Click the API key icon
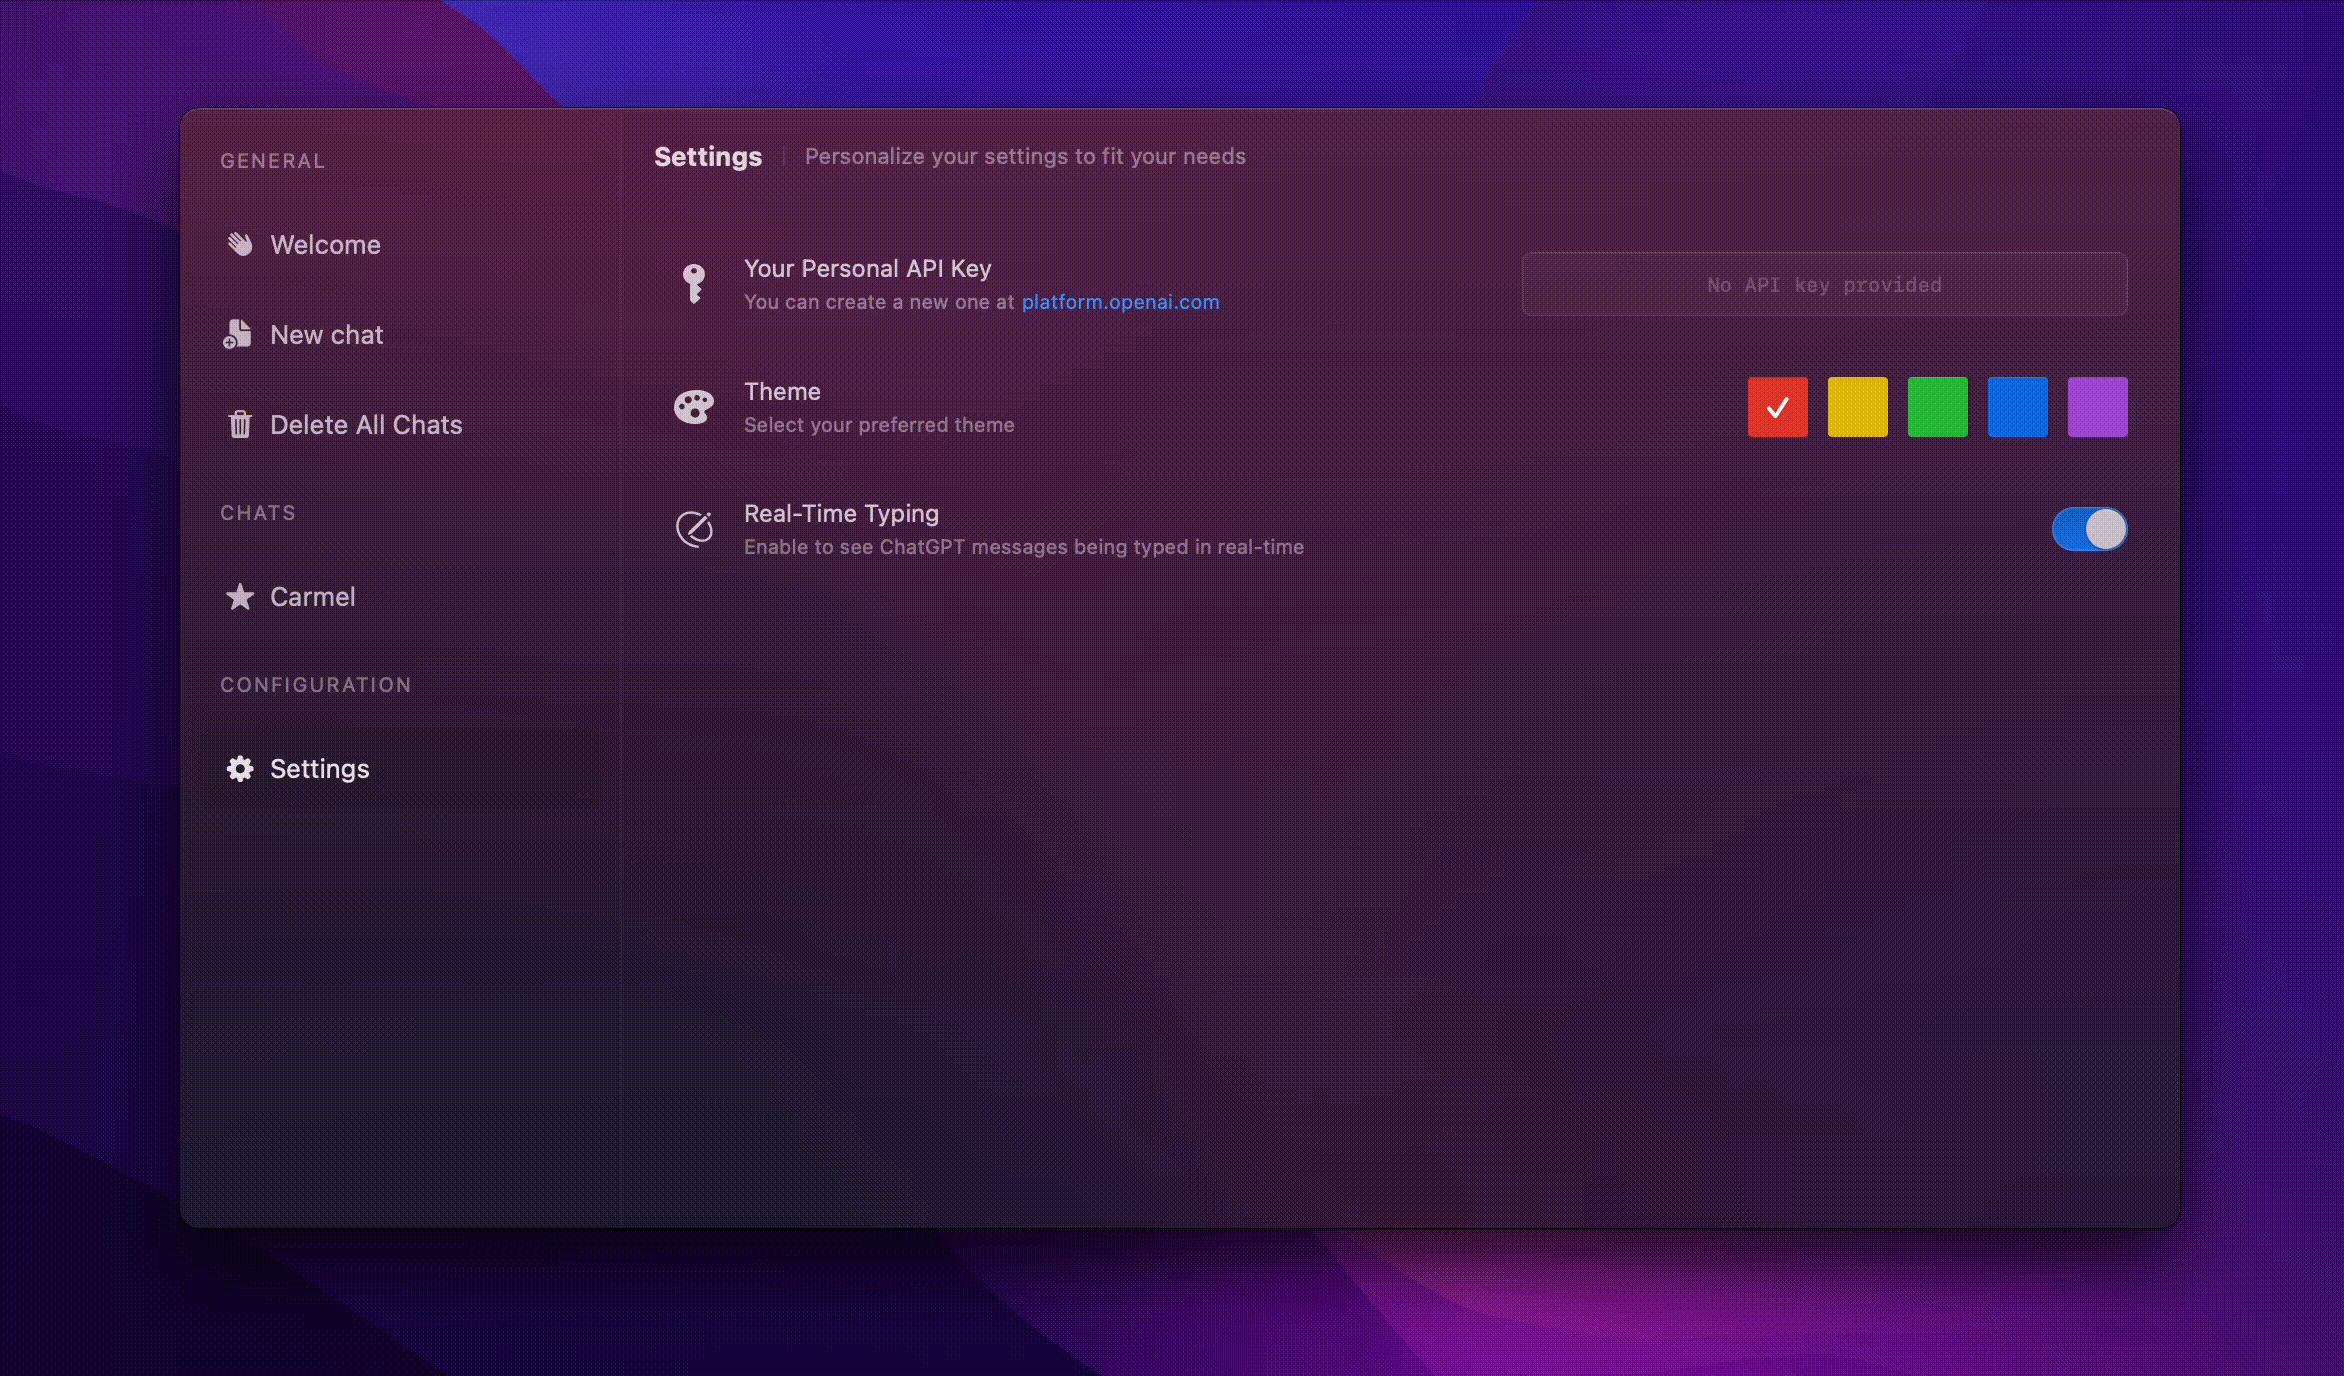Screen dimensions: 2344x1376 [x=693, y=283]
